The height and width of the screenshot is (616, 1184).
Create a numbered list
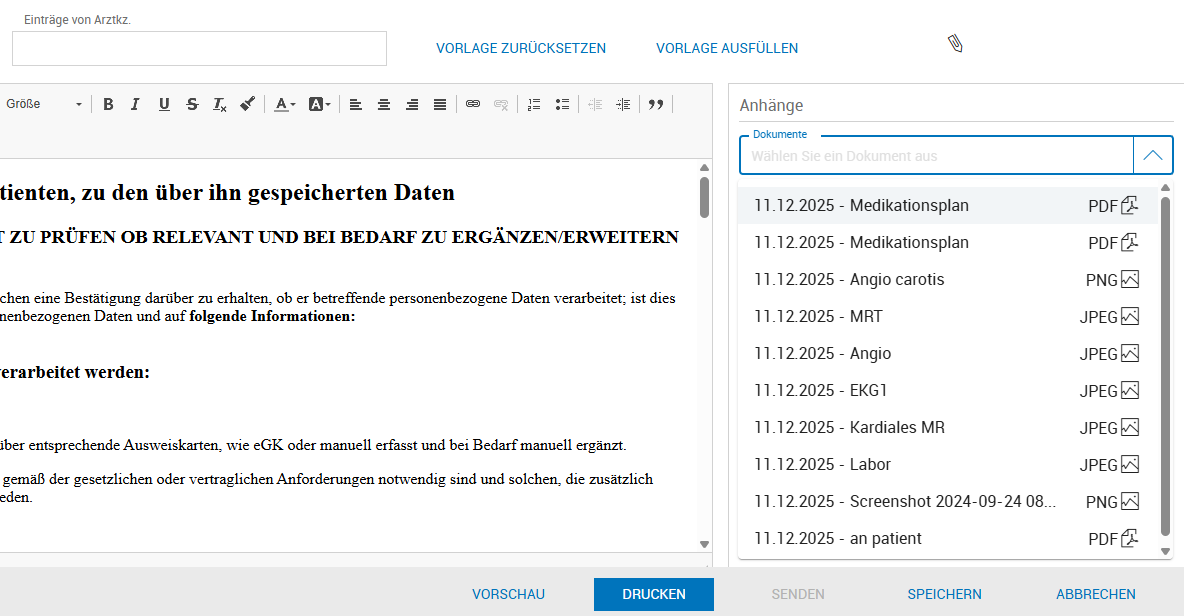[534, 104]
